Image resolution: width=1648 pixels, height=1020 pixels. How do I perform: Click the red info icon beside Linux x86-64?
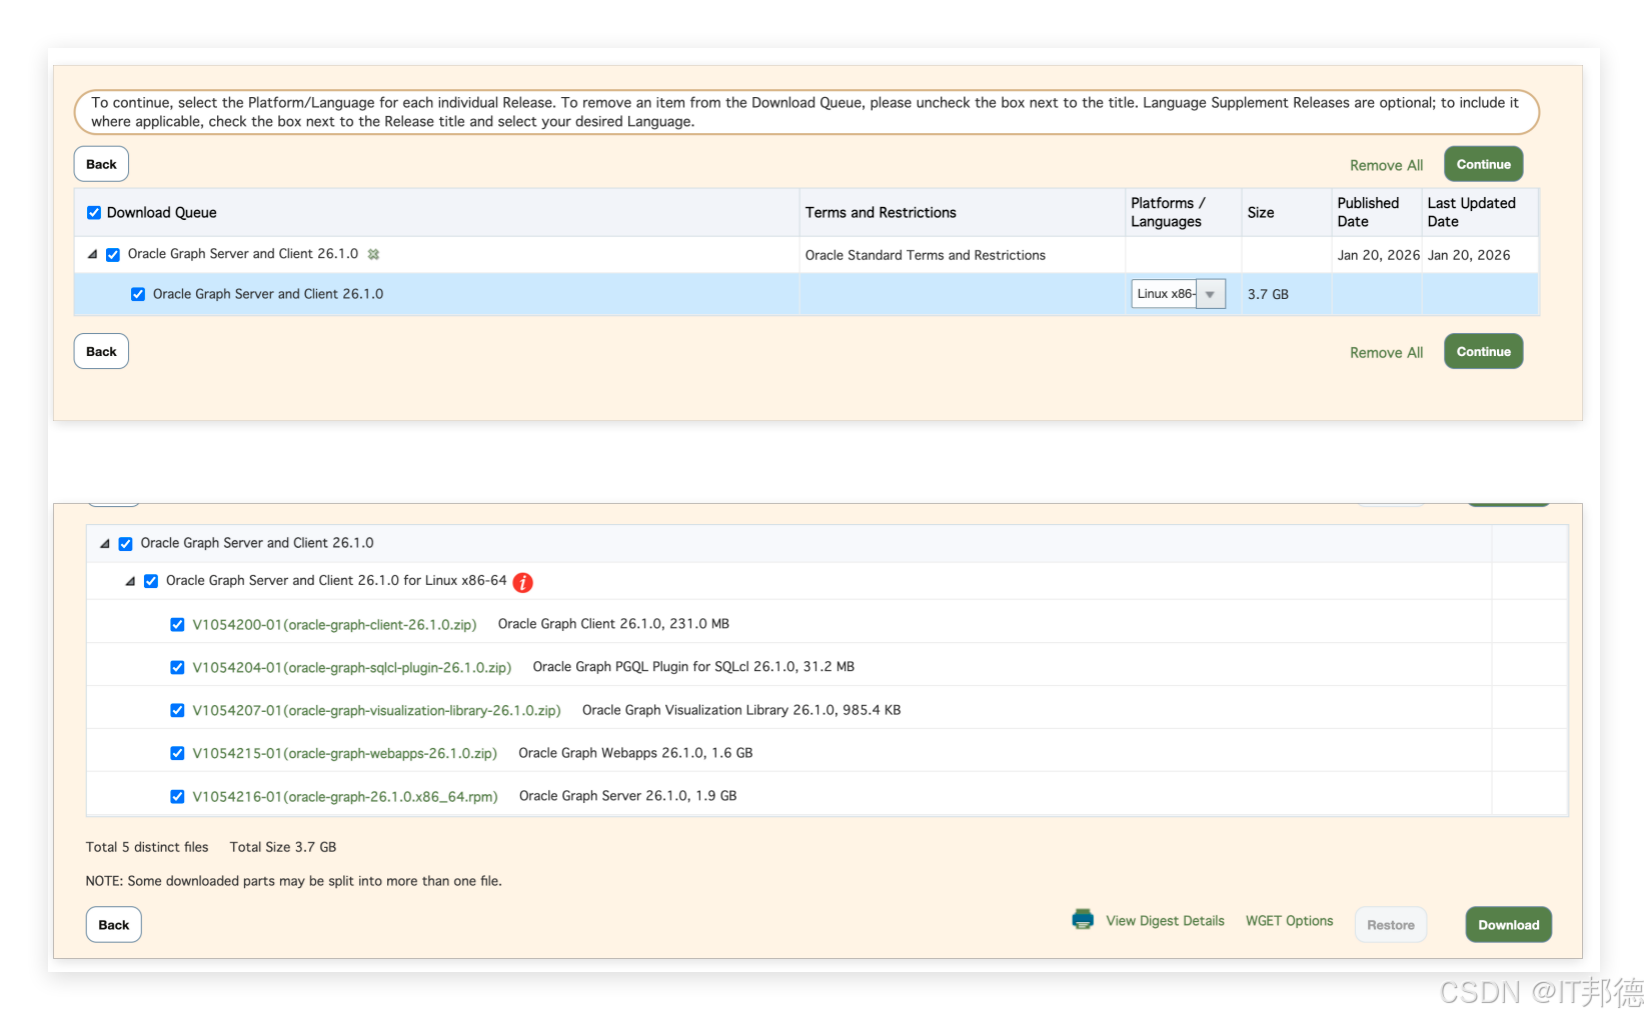coord(523,582)
